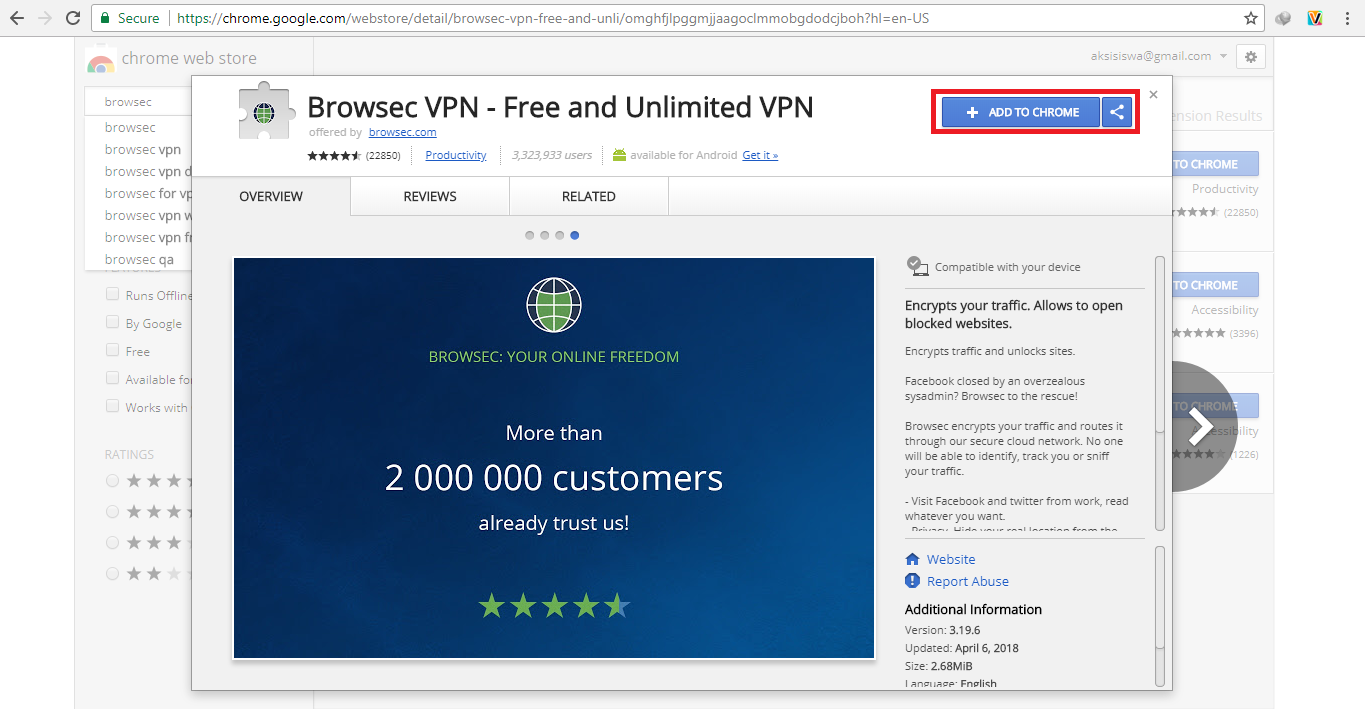Toggle the By Google checkbox

(x=113, y=323)
